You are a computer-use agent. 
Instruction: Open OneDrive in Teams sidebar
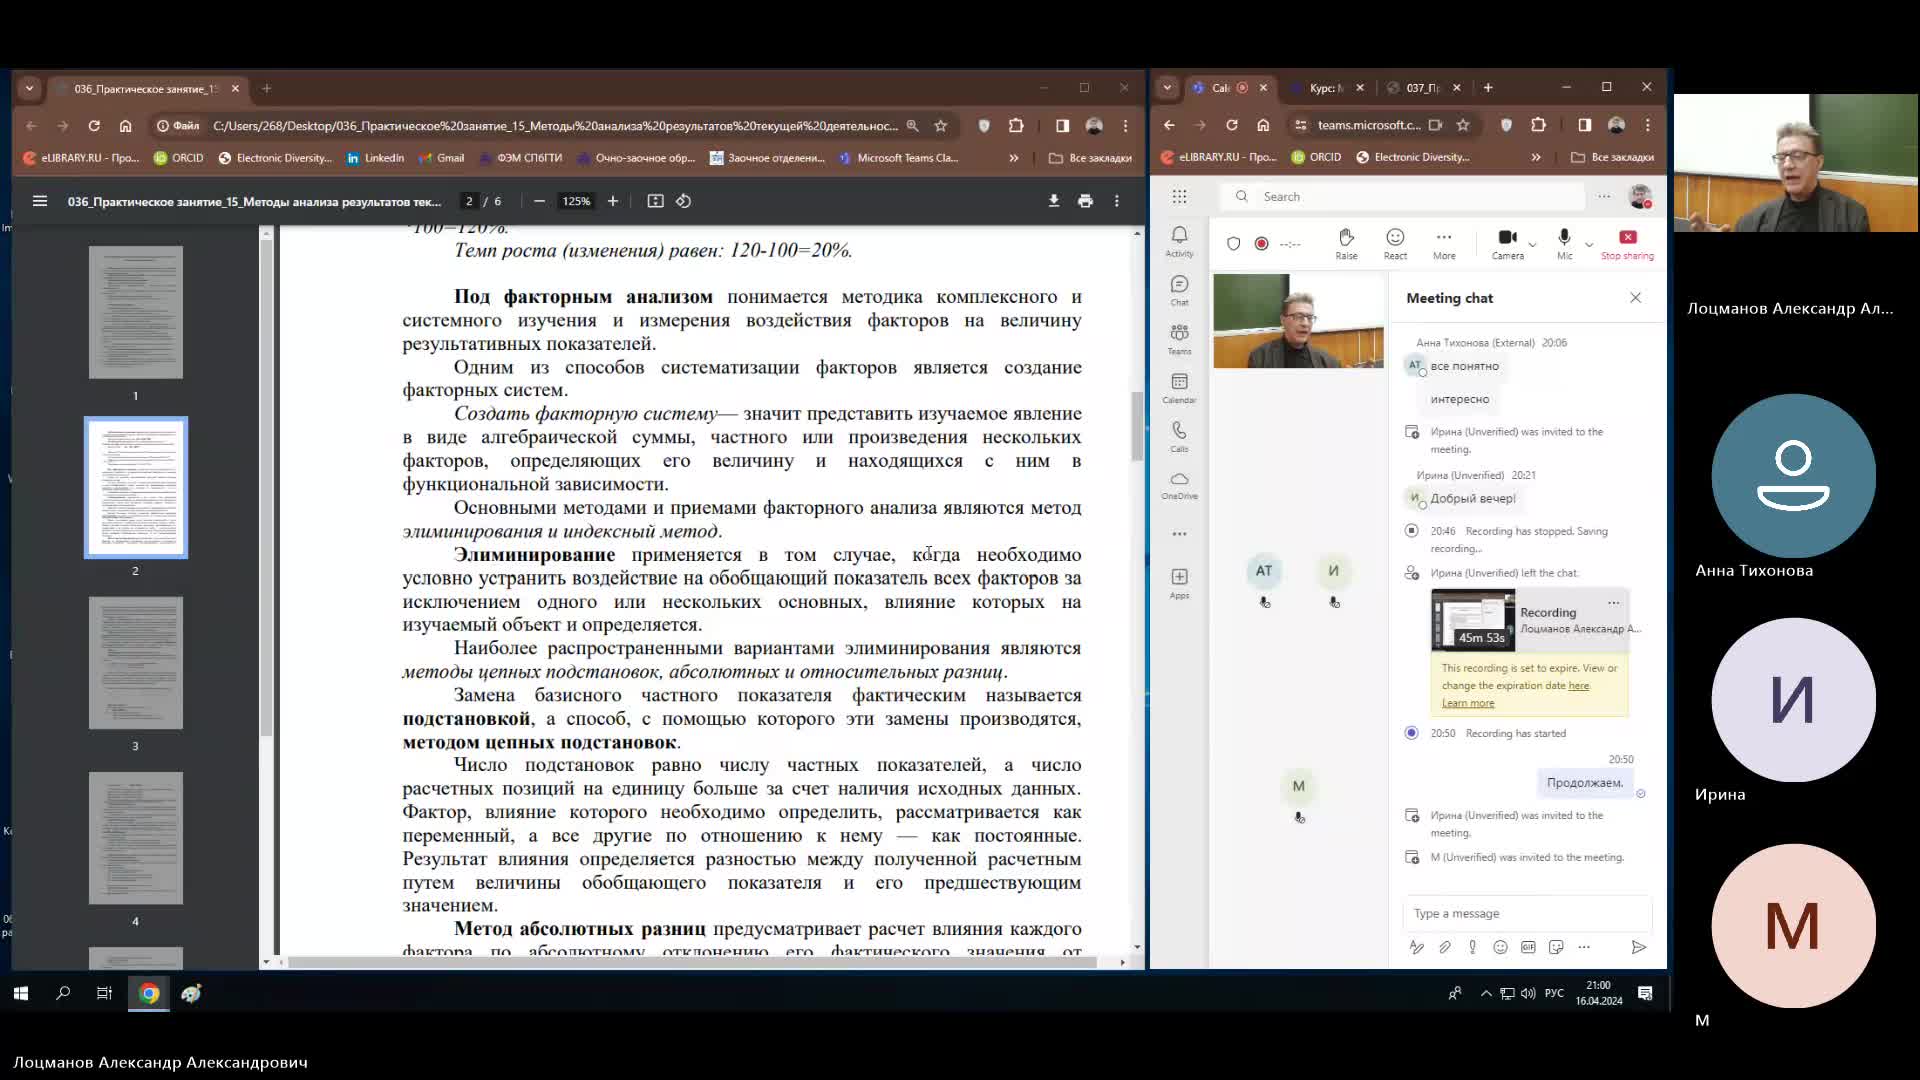point(1180,485)
